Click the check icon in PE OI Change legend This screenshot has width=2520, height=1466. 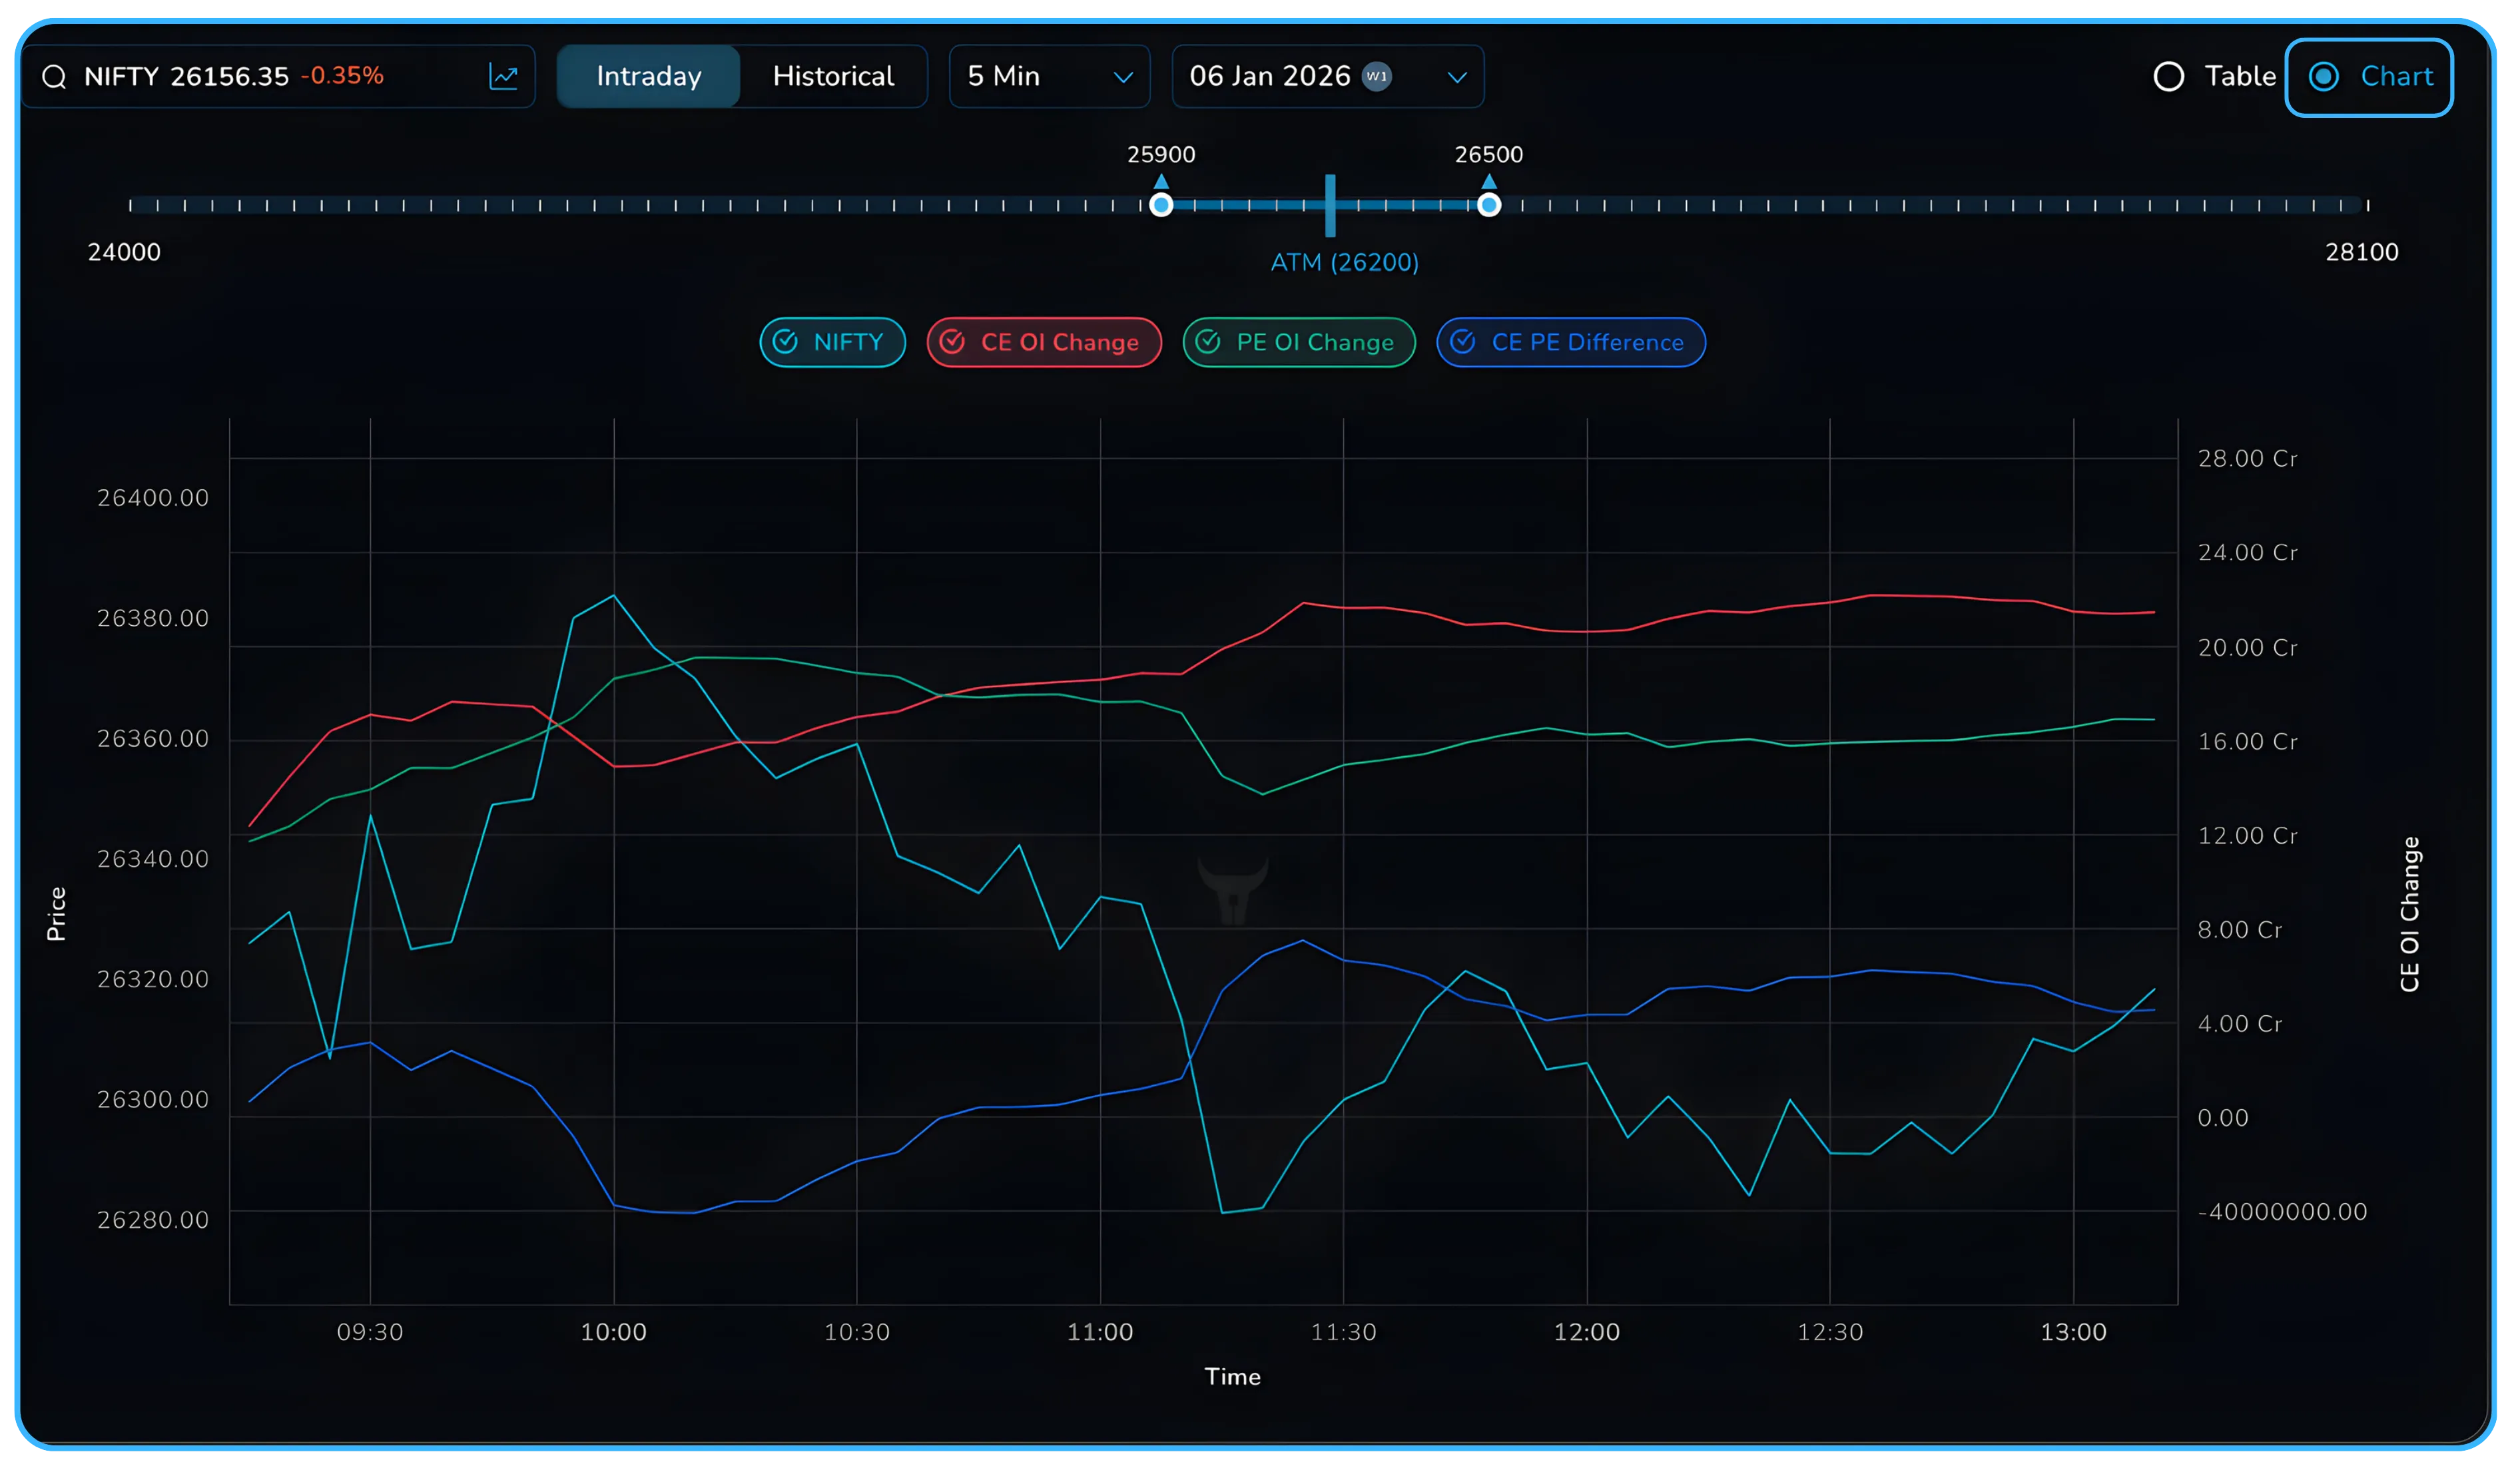pyautogui.click(x=1209, y=342)
